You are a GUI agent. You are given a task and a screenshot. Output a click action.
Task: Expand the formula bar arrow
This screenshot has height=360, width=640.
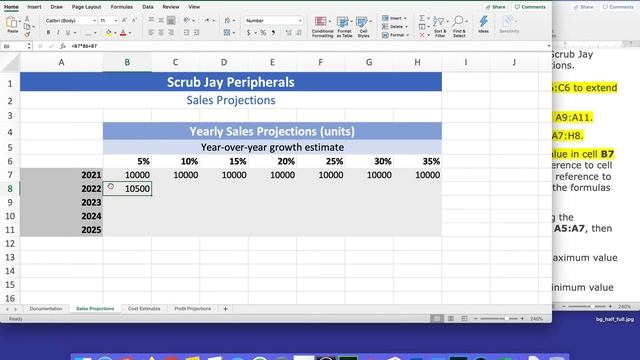click(x=549, y=47)
